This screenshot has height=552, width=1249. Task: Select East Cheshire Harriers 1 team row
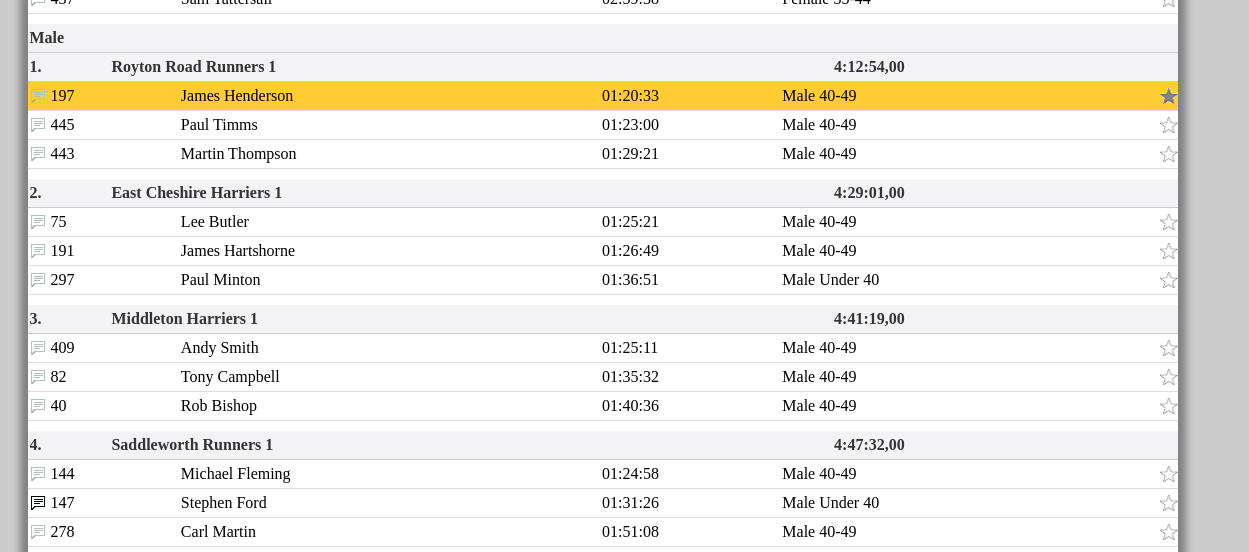pos(196,193)
